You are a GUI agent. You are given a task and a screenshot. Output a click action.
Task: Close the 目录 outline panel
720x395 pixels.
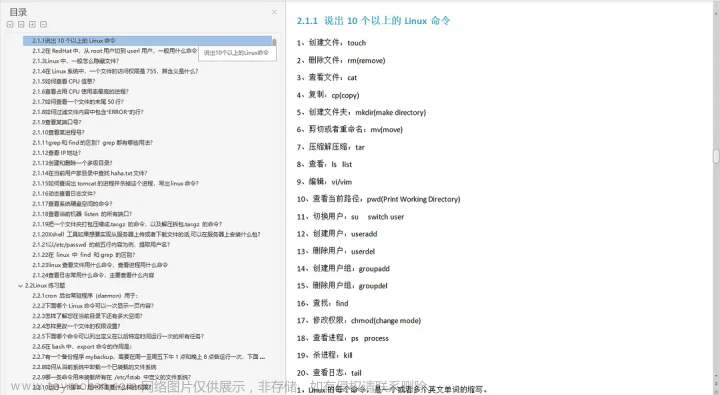(x=274, y=12)
